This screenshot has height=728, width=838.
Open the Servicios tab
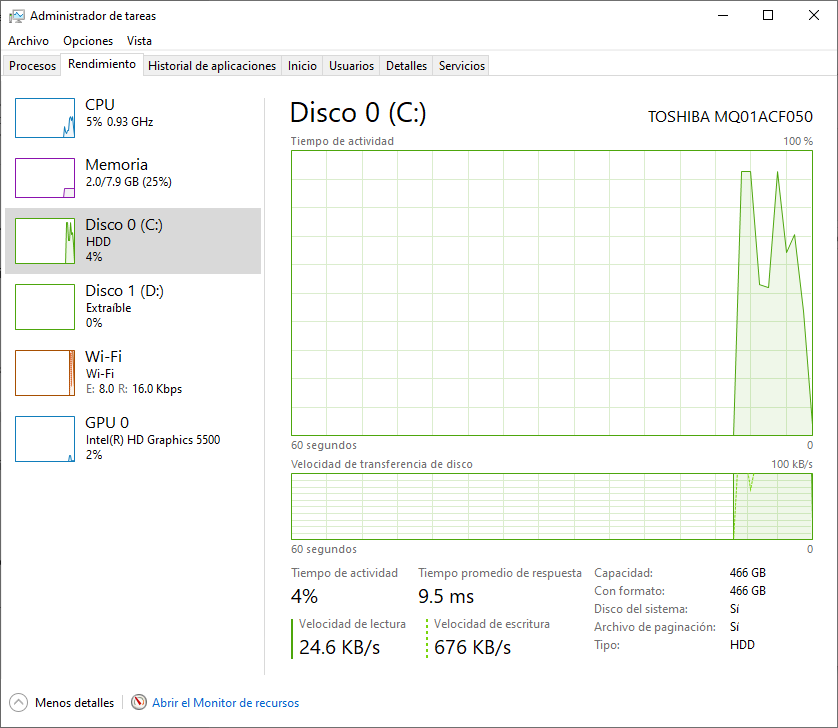(462, 66)
